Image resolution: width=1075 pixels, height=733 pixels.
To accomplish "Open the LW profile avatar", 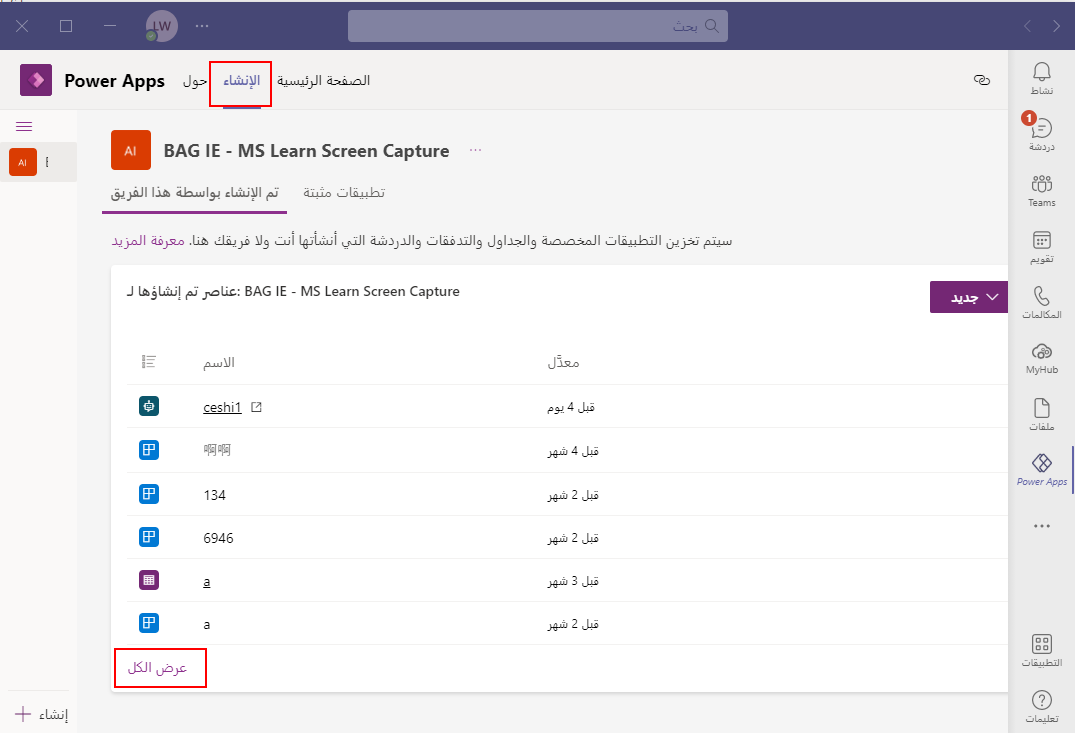I will point(162,26).
